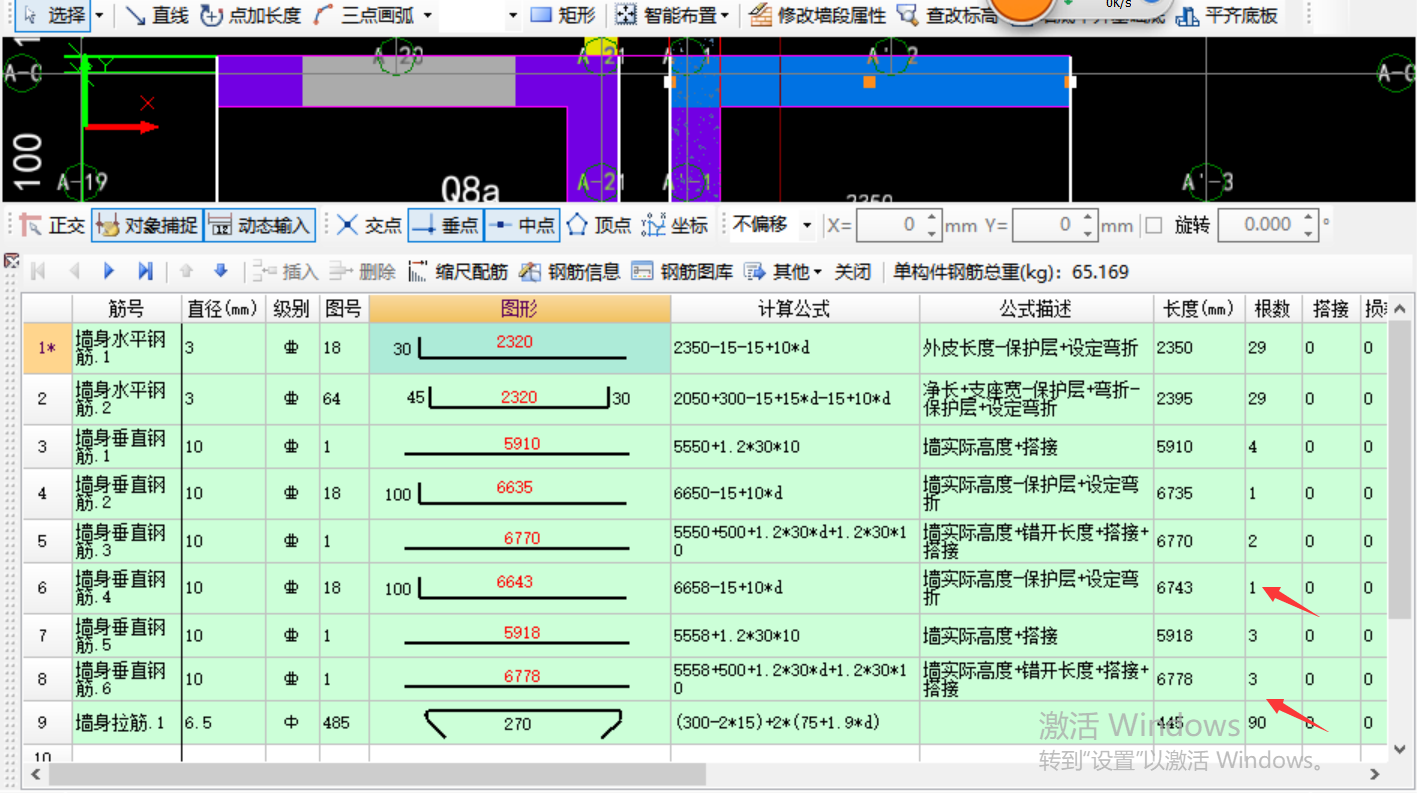Click the 根数 column header
This screenshot has height=793, width=1417.
(x=1273, y=308)
